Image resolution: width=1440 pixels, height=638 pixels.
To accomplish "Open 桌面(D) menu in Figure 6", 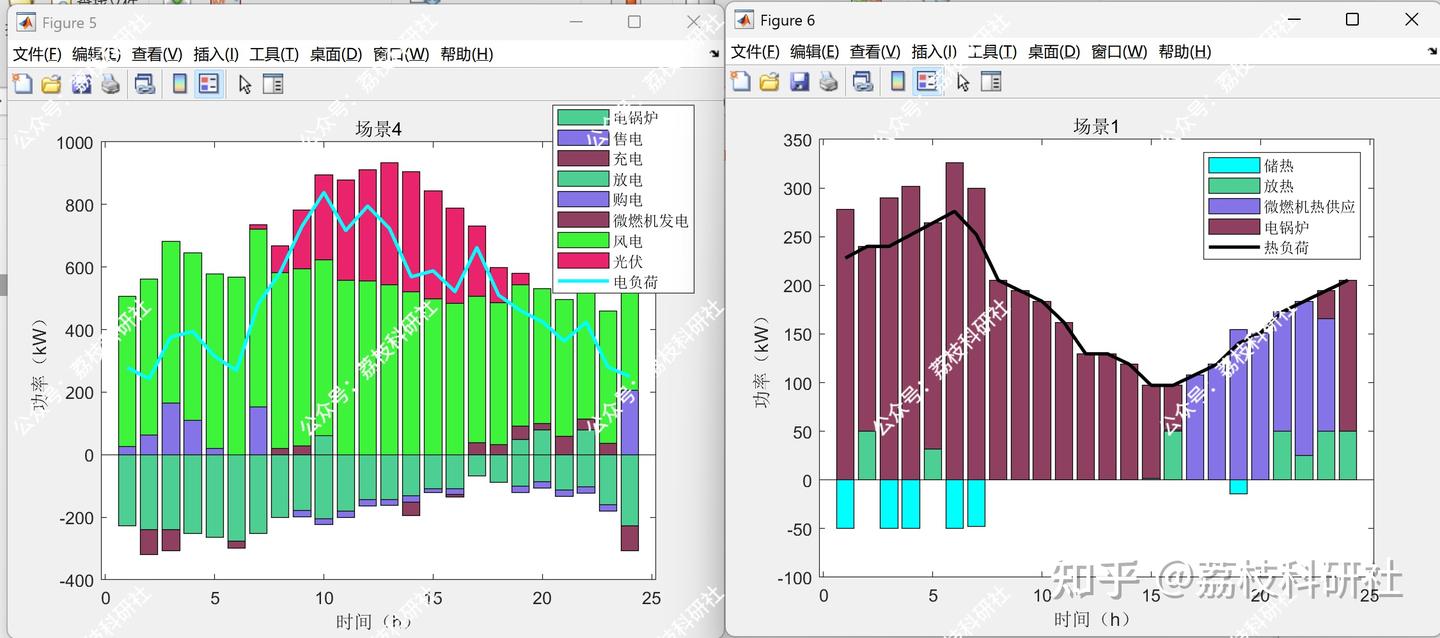I will point(1054,52).
